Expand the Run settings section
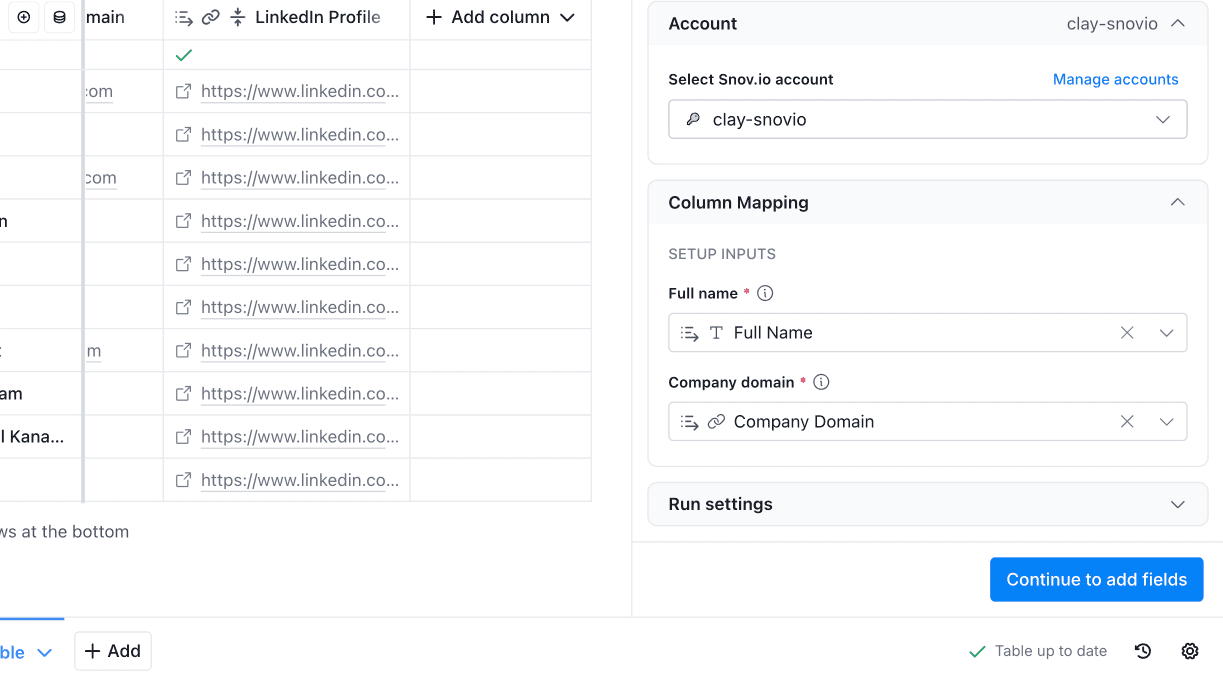The height and width of the screenshot is (684, 1223). pos(1178,504)
